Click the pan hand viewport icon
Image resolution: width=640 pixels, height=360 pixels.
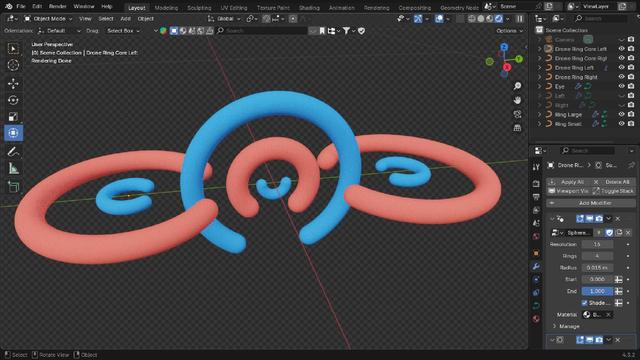[517, 100]
